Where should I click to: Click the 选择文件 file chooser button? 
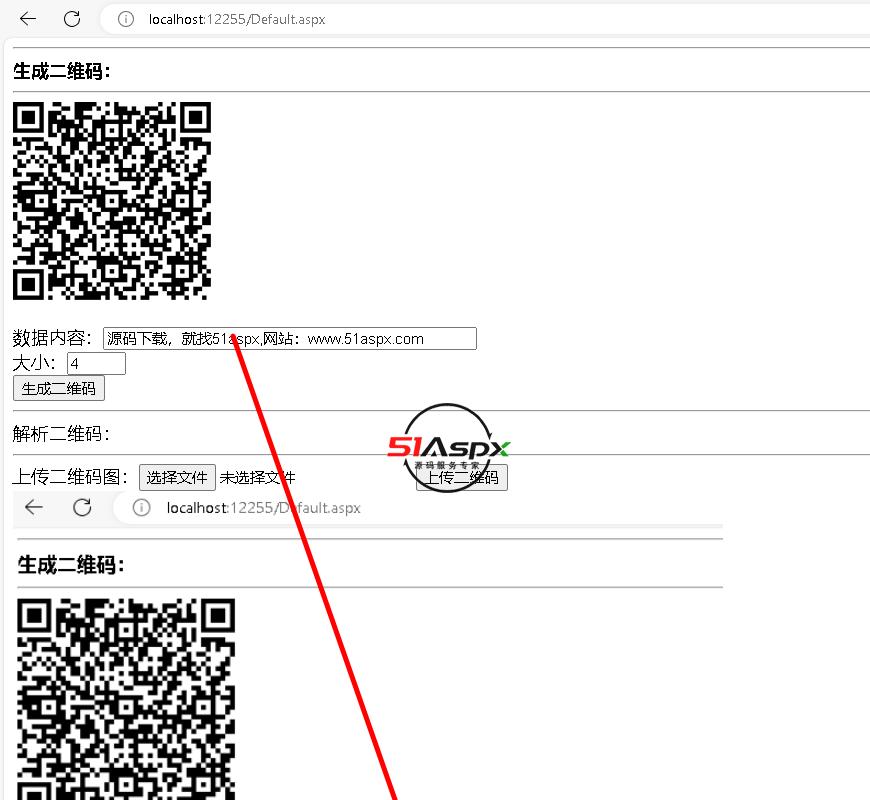[177, 477]
